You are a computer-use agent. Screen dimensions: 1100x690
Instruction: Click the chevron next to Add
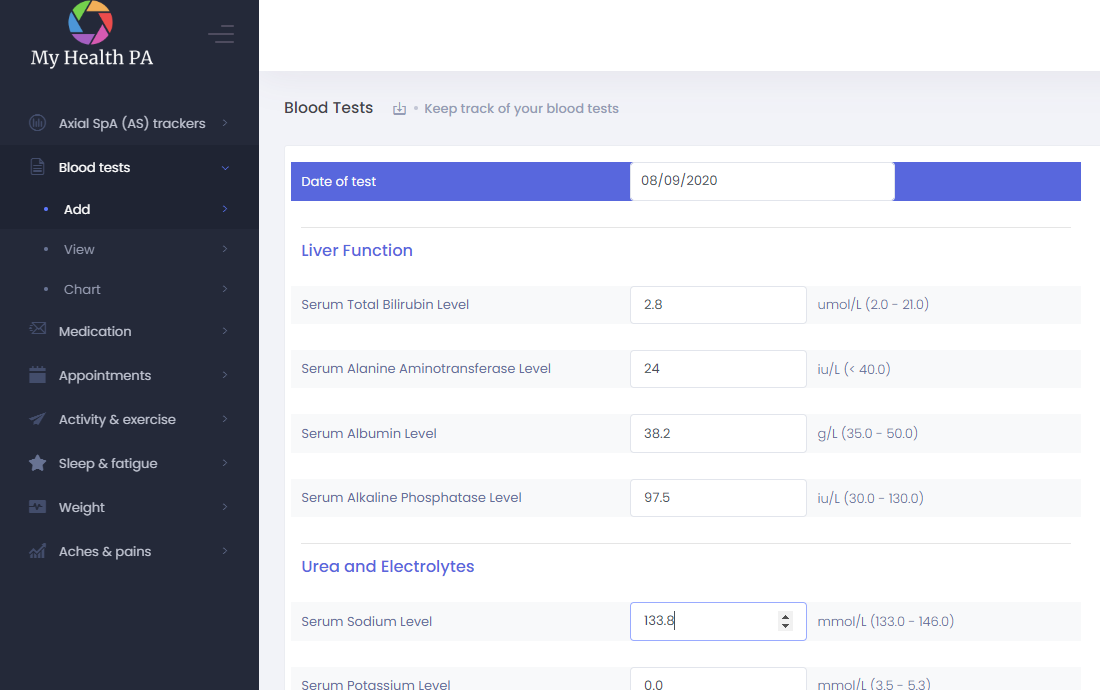[225, 209]
